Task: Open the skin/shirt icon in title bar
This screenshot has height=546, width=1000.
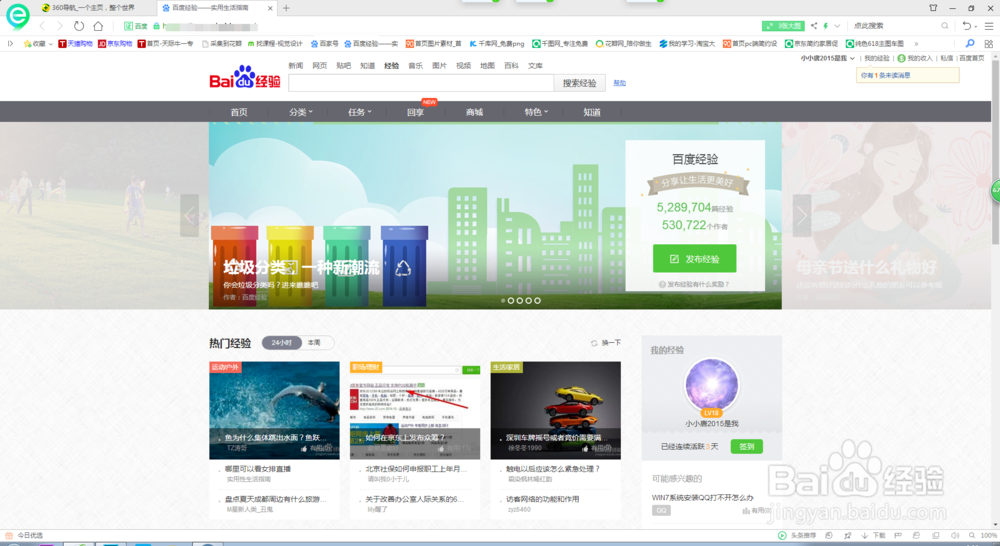Action: click(x=933, y=8)
